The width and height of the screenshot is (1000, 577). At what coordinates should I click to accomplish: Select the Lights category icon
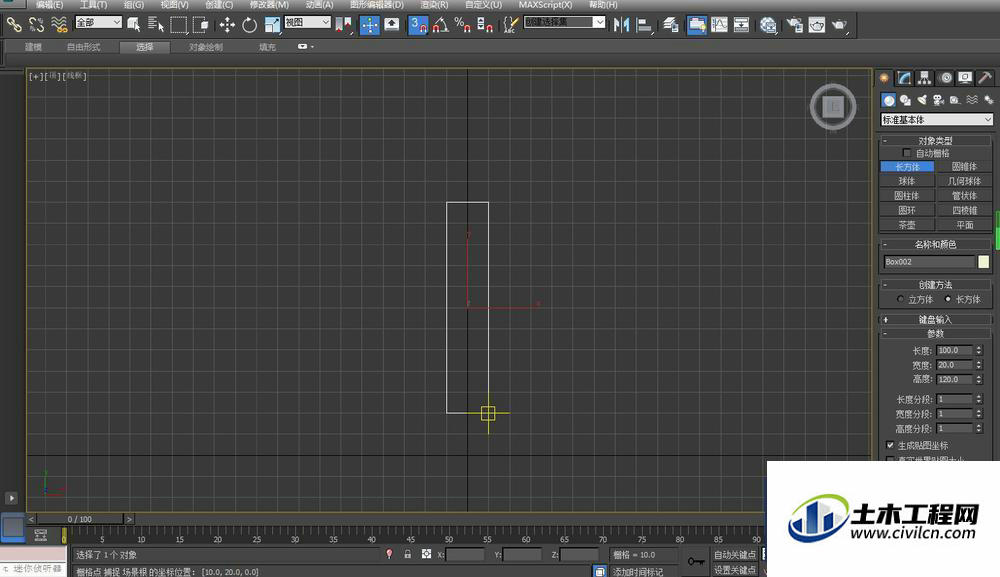point(922,100)
